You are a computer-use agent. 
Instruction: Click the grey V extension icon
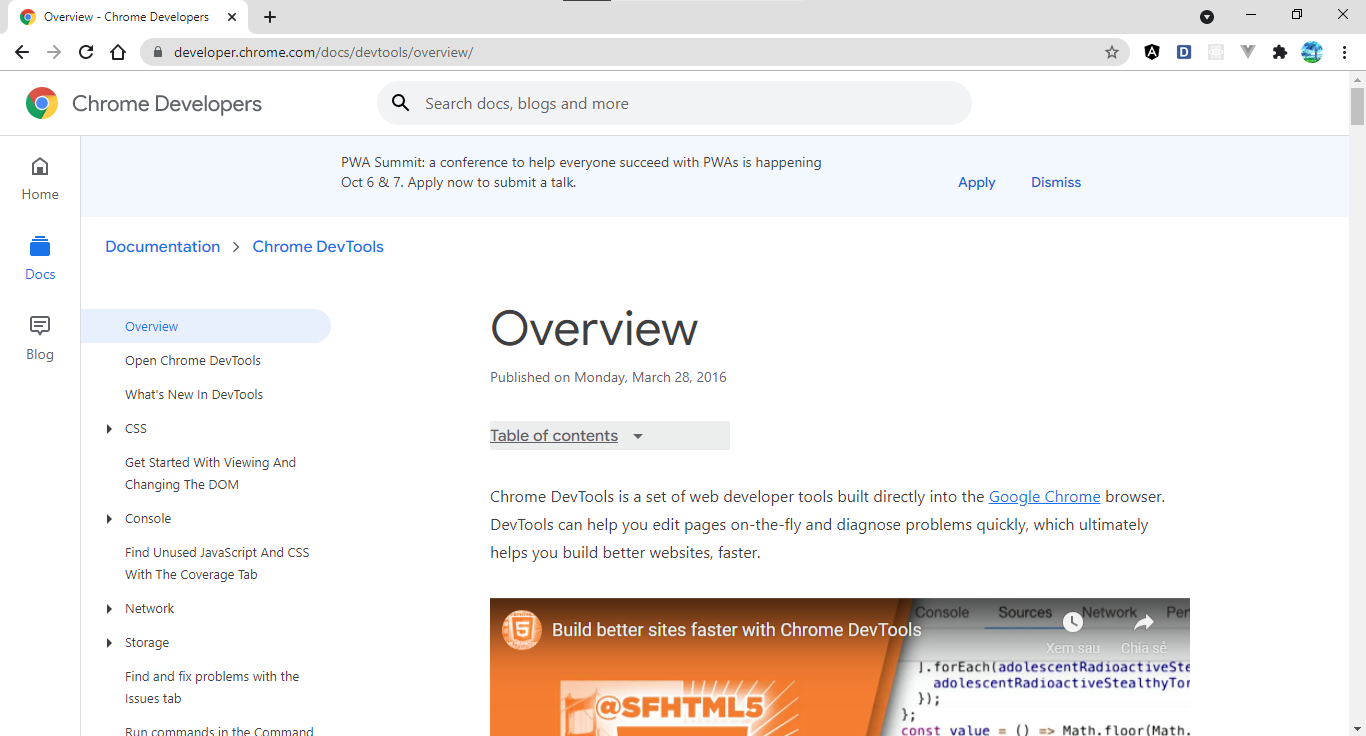click(1248, 52)
